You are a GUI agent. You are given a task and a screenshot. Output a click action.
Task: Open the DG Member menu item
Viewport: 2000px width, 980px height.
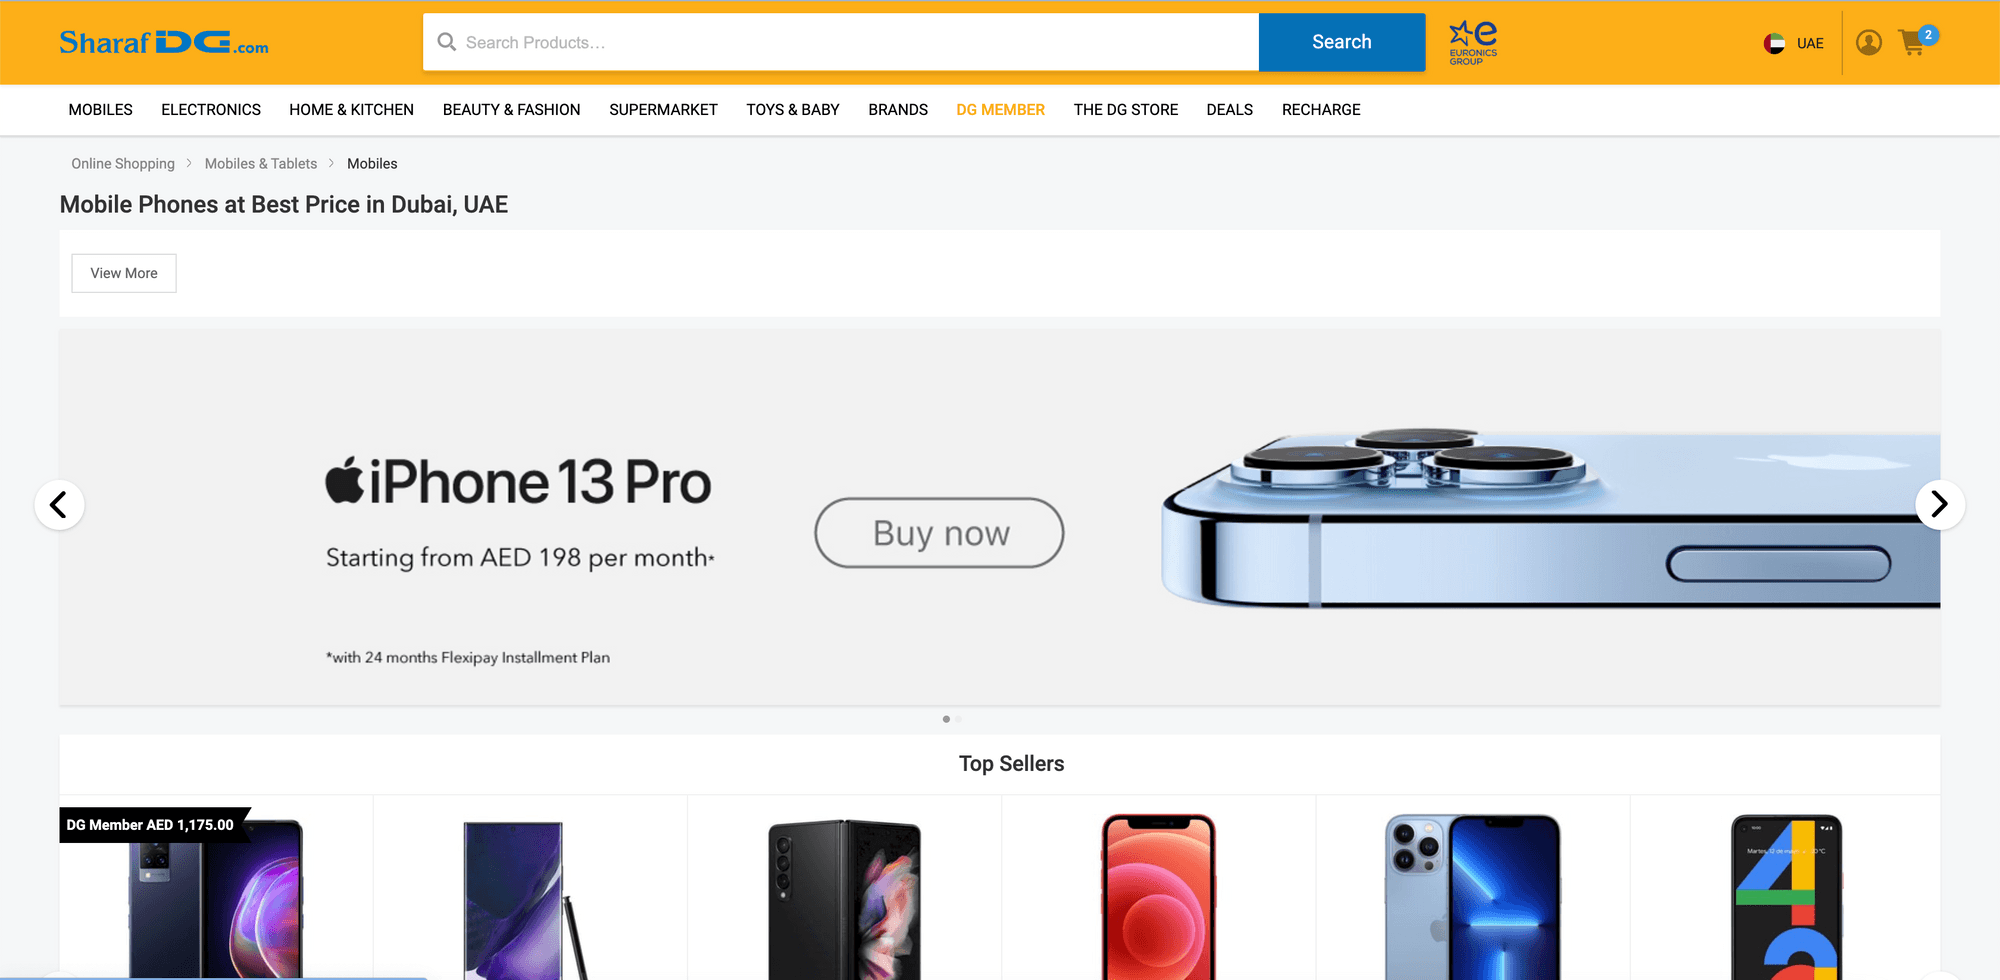(1000, 110)
